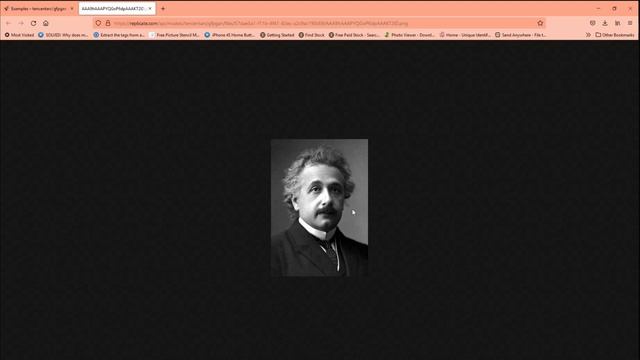Minimize the browser window
Viewport: 640px width, 360px height.
598,9
